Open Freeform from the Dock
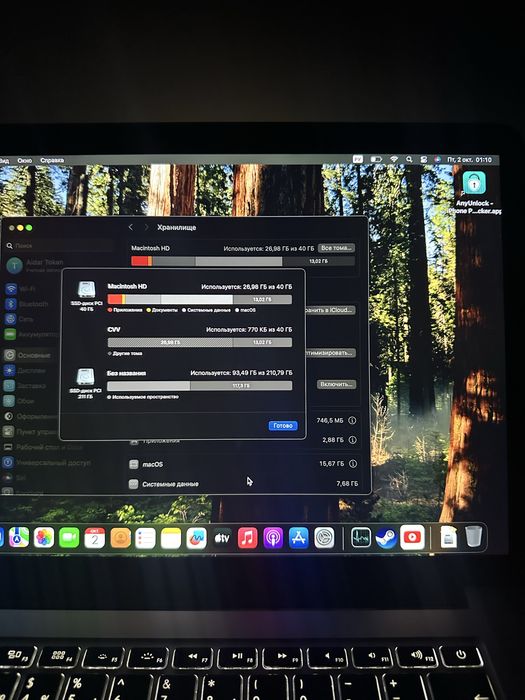 click(196, 538)
